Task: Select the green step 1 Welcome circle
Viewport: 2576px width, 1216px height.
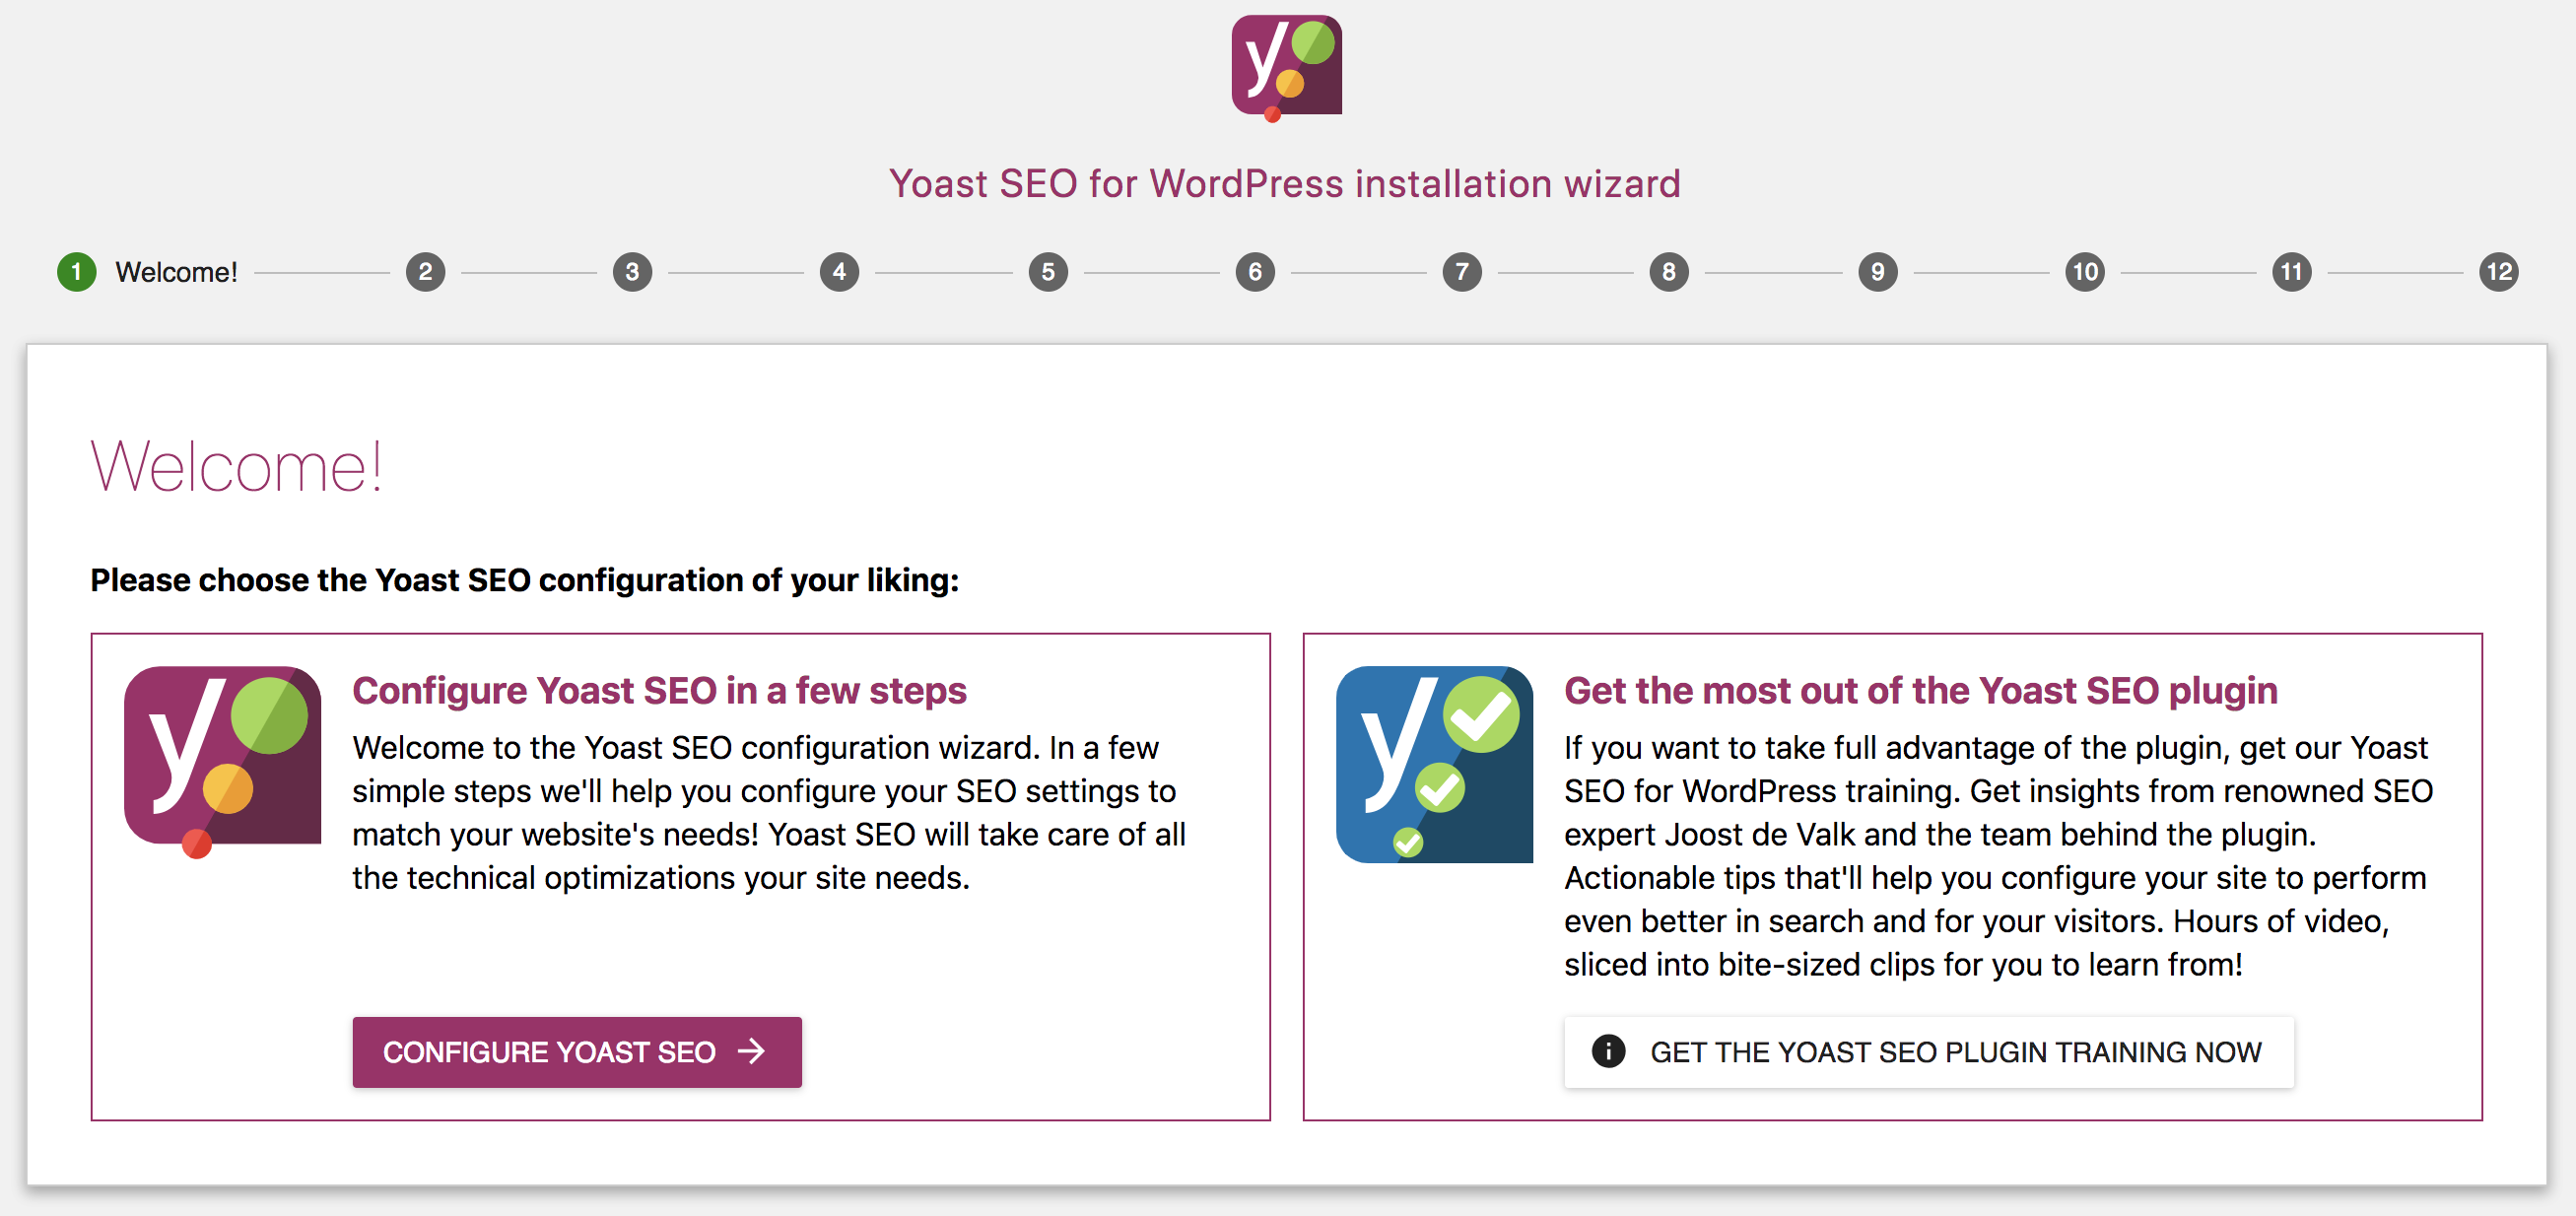Action: coord(77,272)
